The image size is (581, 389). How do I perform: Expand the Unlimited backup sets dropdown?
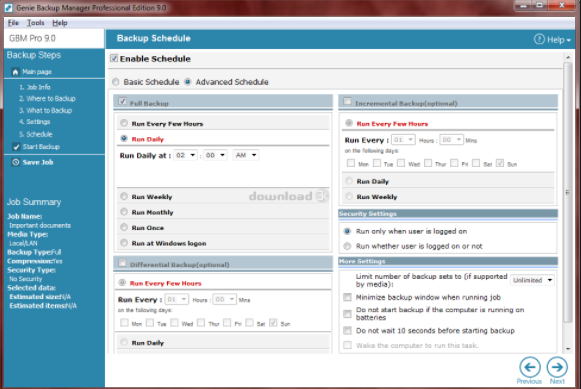(532, 280)
